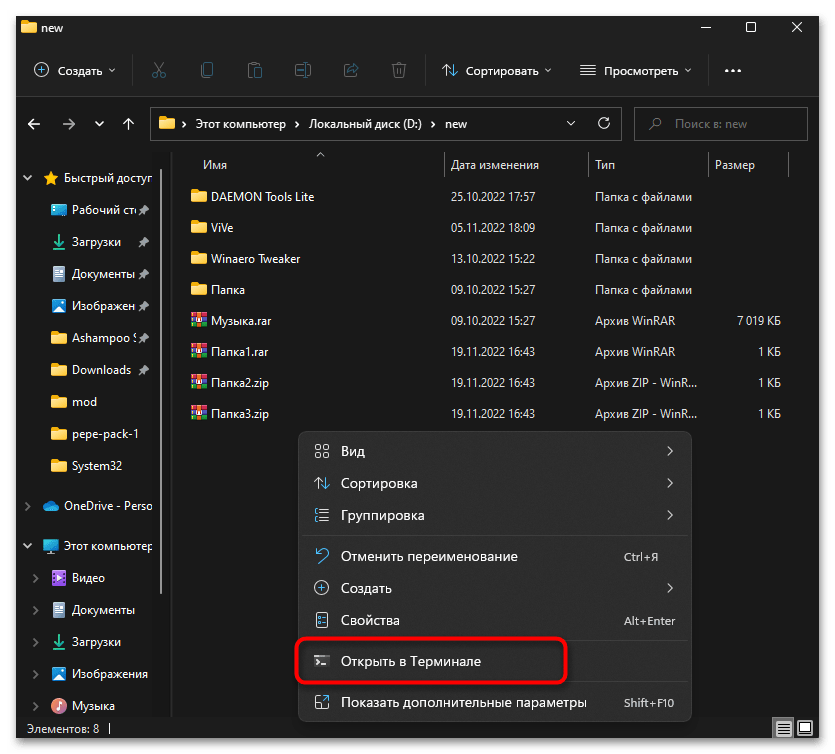
Task: Click the Rename icon in toolbar
Action: click(303, 70)
